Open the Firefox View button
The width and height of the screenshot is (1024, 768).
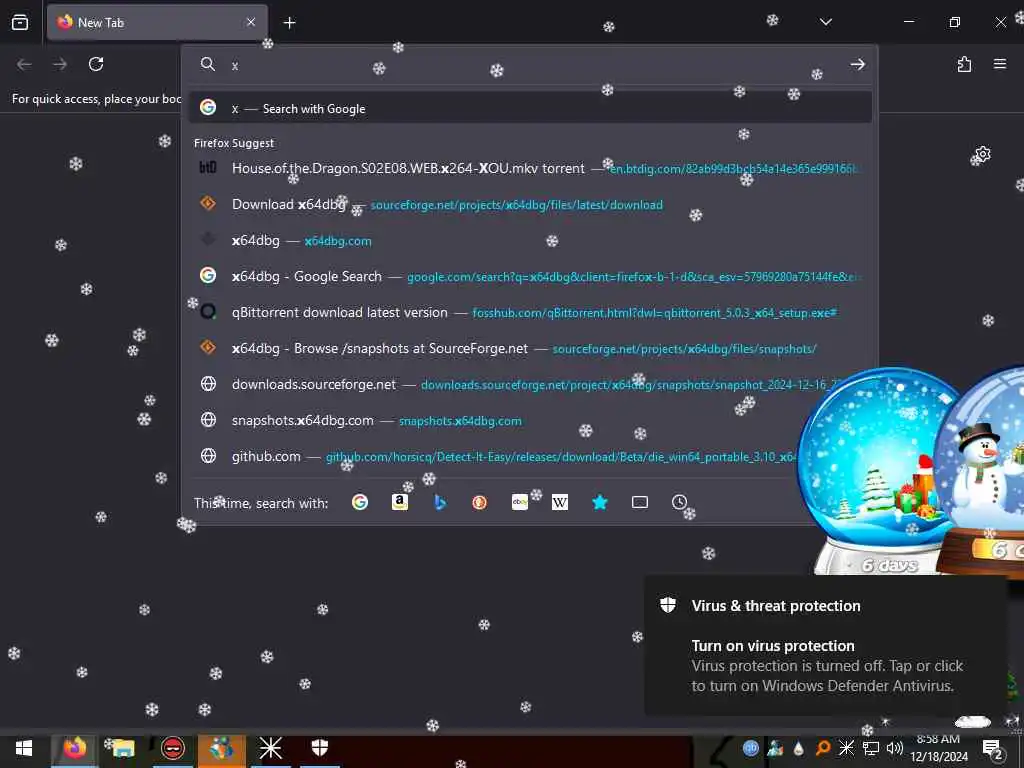[20, 22]
